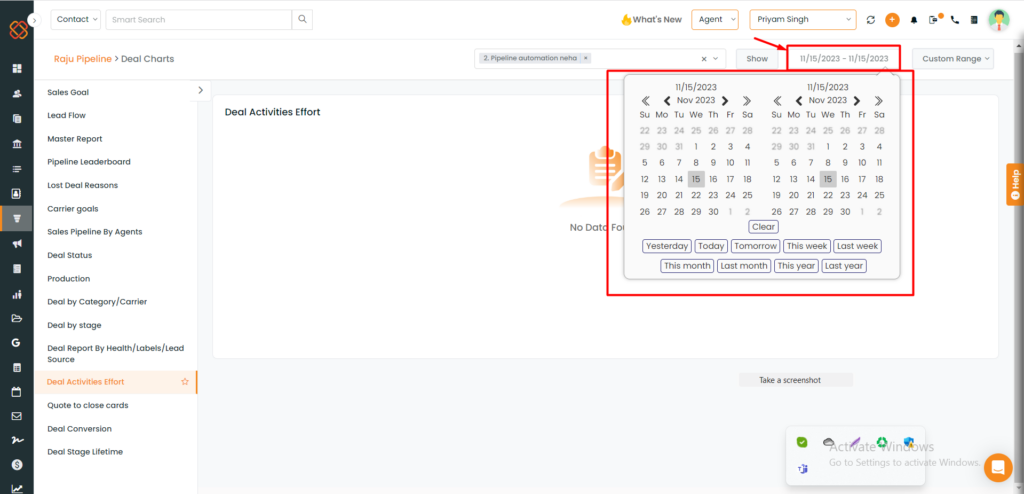This screenshot has height=494, width=1024.
Task: Open the Custom Range dropdown
Action: (x=953, y=59)
